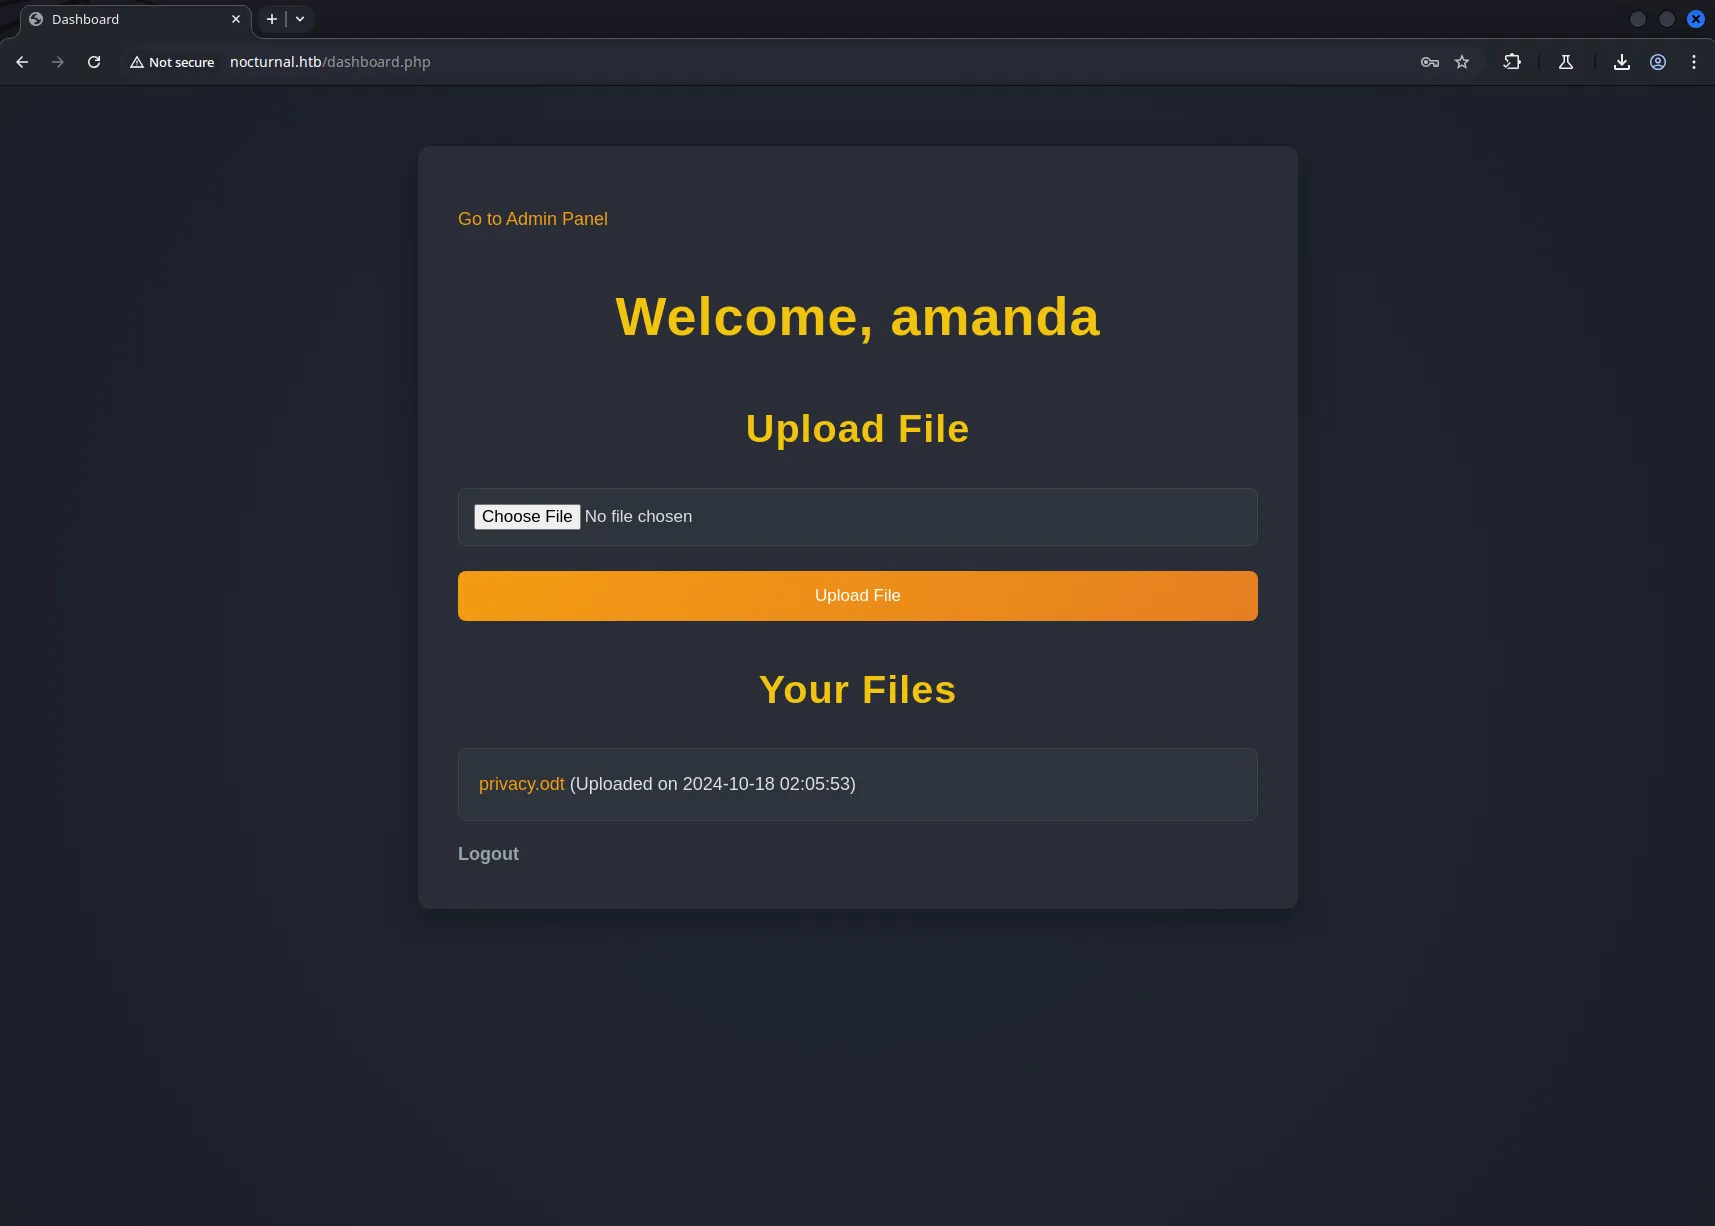The width and height of the screenshot is (1715, 1226).
Task: Go forward to the next page
Action: (x=58, y=62)
